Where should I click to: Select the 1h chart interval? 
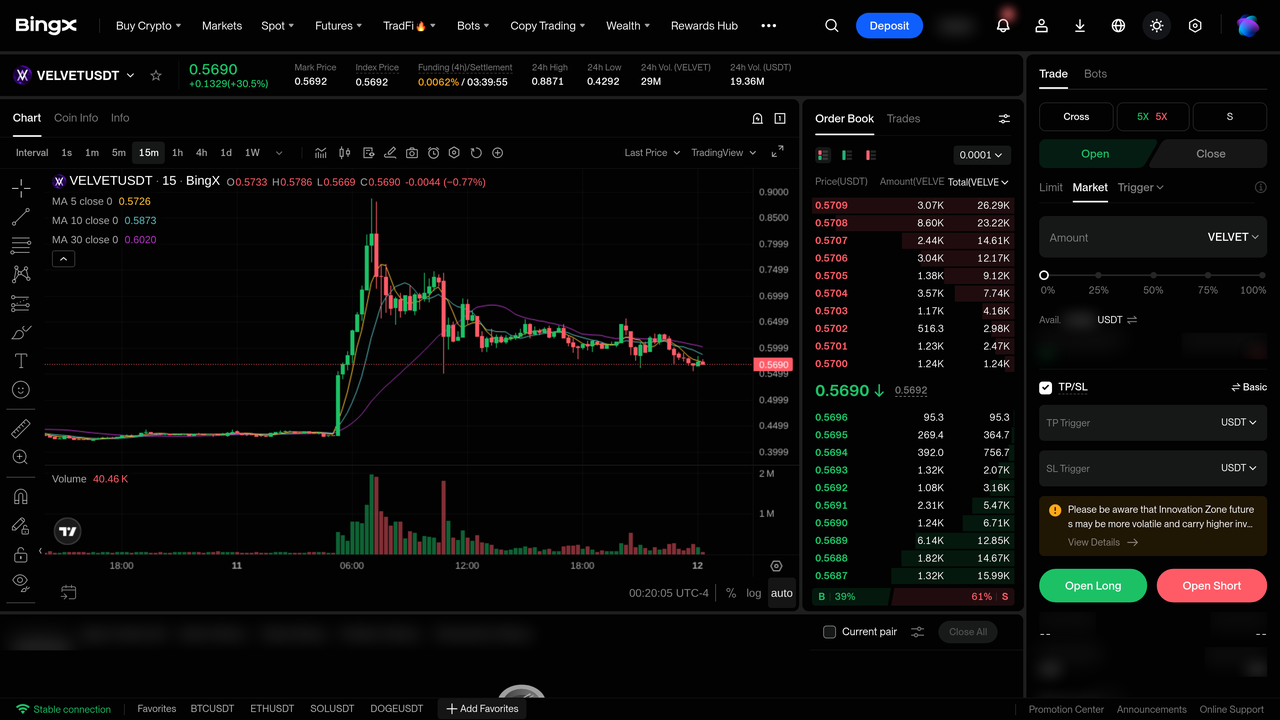[177, 153]
